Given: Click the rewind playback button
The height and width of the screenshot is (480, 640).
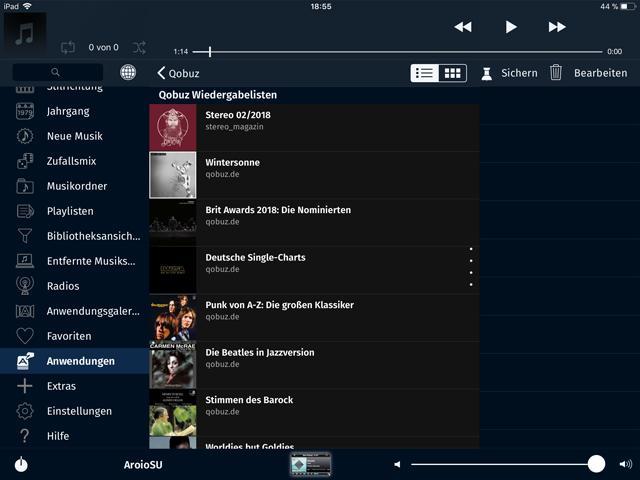Looking at the screenshot, I should point(463,27).
